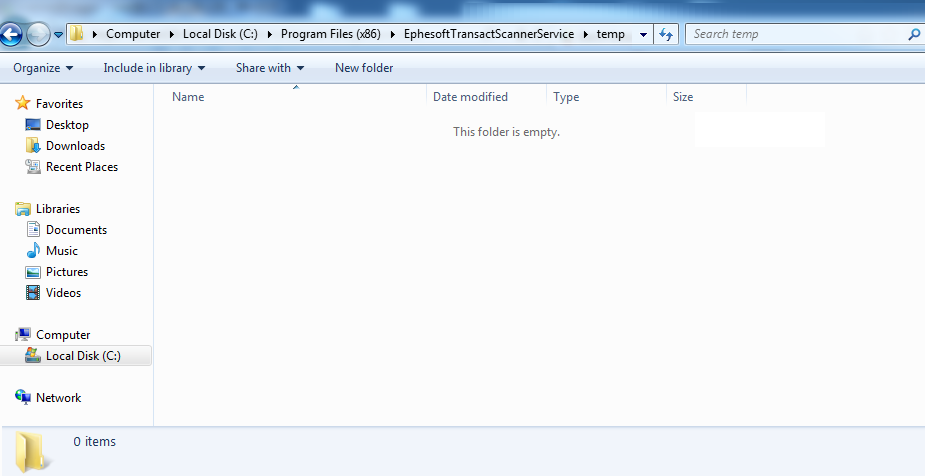This screenshot has height=476, width=925.
Task: Select Network in the navigation pane
Action: point(58,398)
